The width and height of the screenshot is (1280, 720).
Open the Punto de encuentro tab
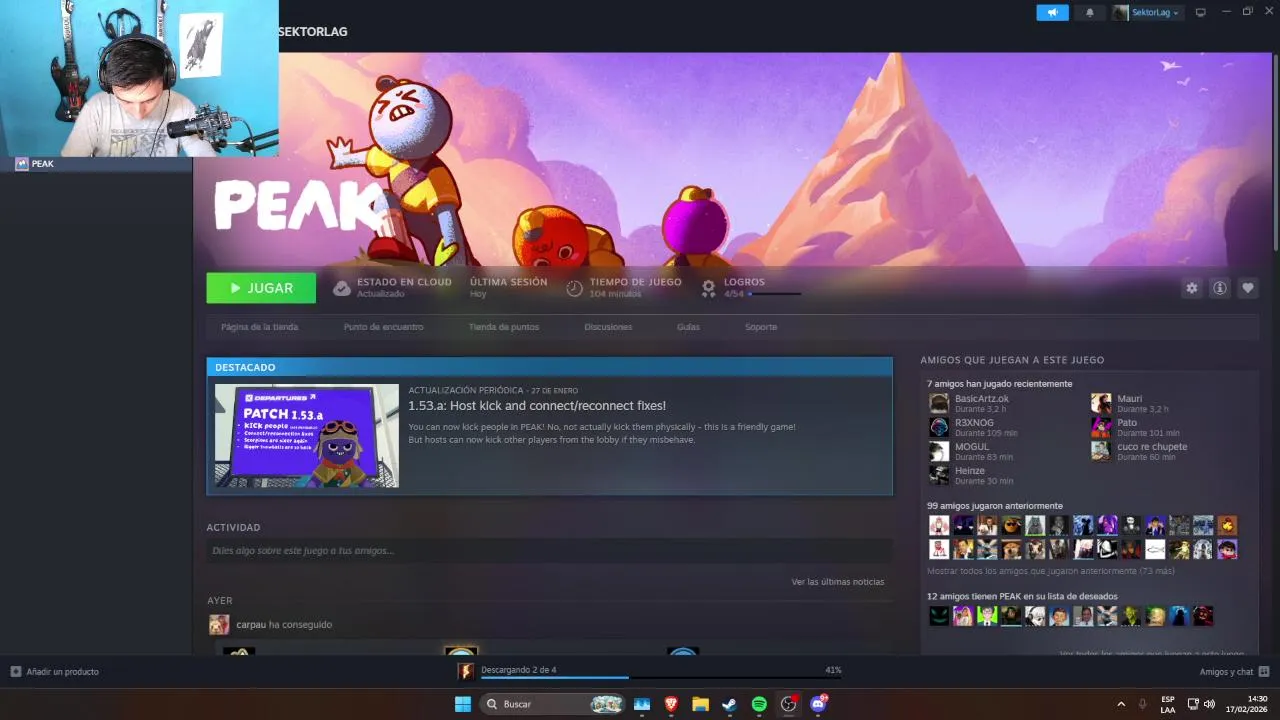tap(383, 327)
